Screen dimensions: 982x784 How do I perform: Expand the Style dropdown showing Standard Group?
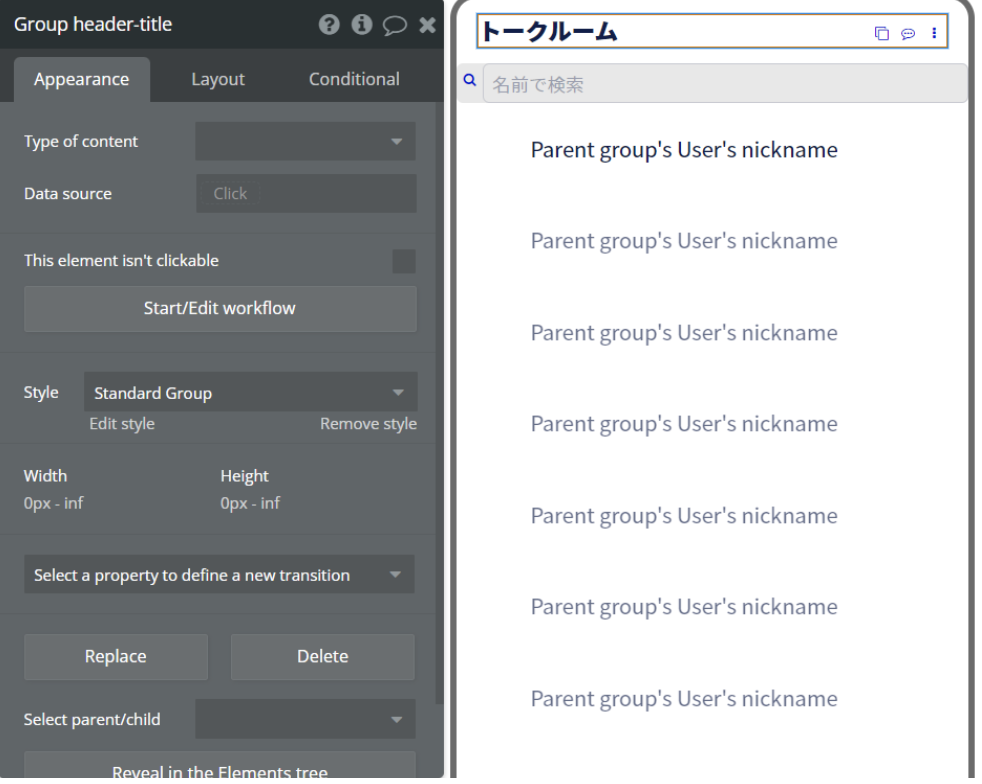(250, 393)
